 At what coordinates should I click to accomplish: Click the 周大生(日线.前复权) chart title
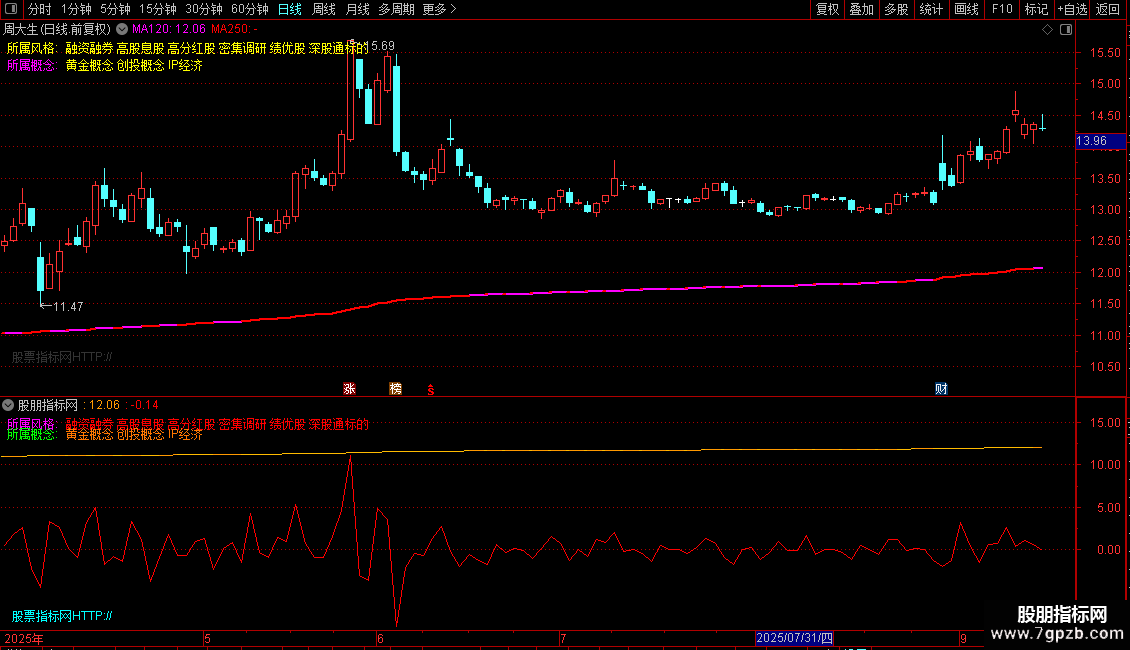point(57,30)
